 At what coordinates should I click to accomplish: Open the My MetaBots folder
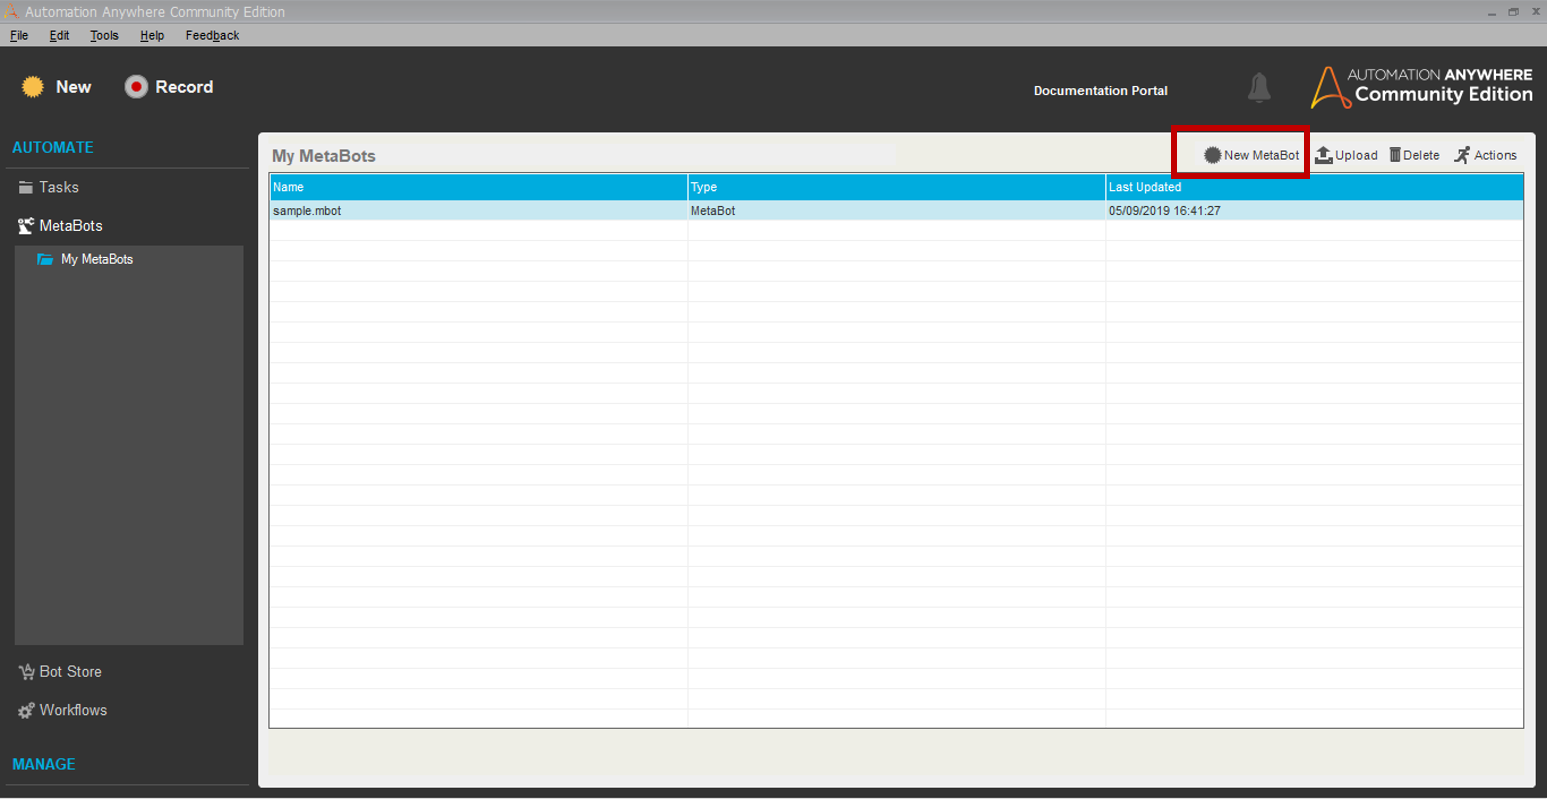click(96, 259)
